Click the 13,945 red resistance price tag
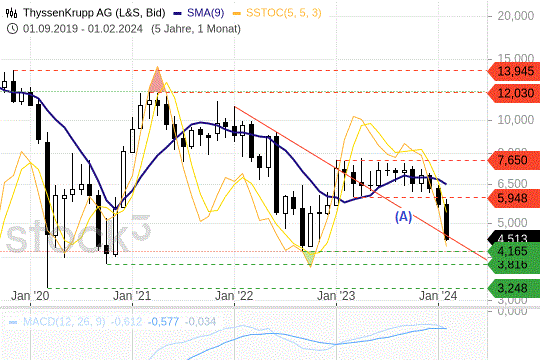The height and width of the screenshot is (360, 540). click(514, 71)
